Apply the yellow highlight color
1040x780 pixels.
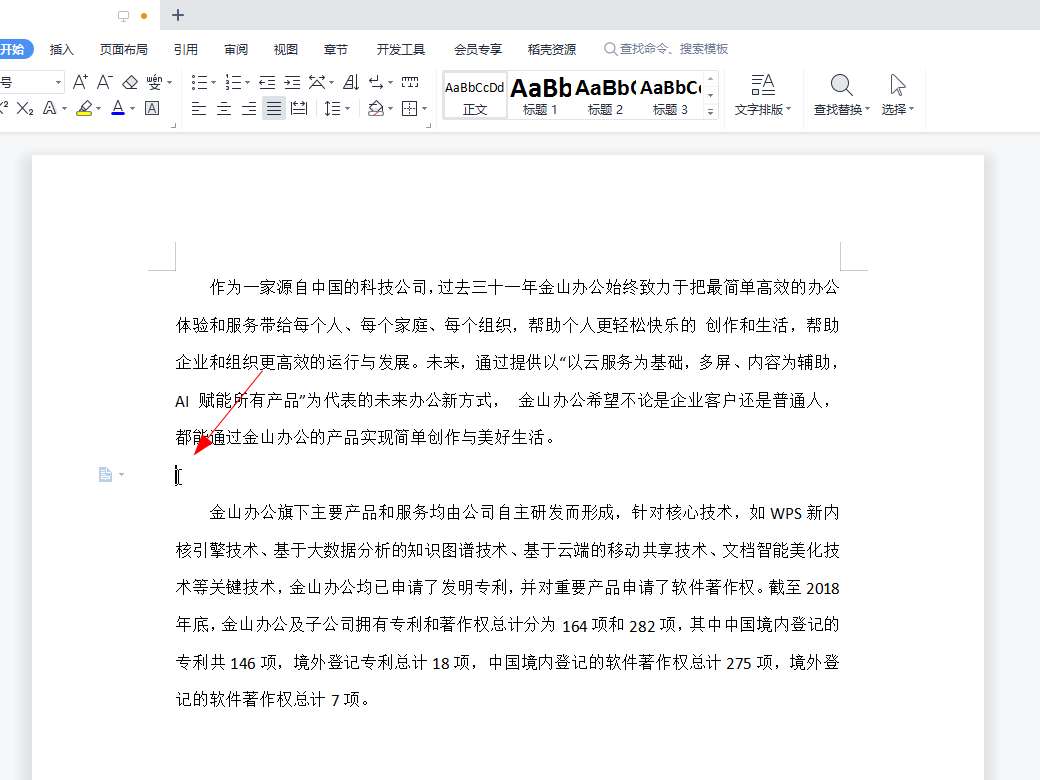coord(84,108)
